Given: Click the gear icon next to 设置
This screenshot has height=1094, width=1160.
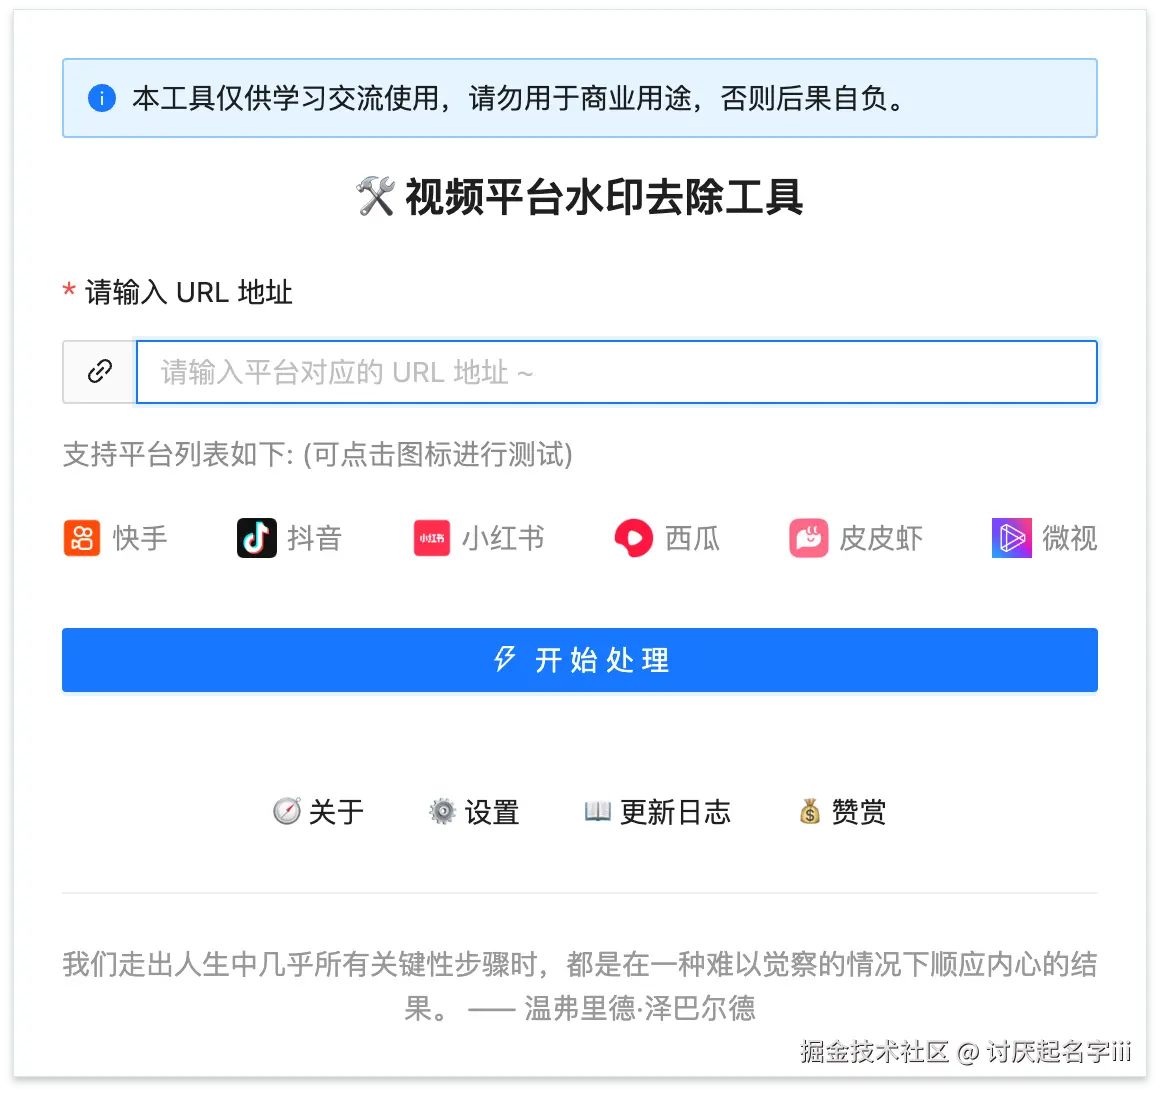Looking at the screenshot, I should (x=442, y=811).
